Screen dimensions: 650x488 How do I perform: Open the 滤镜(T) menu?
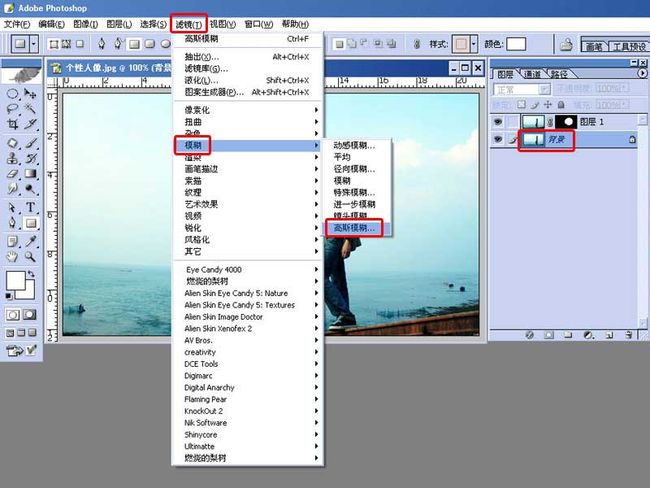click(189, 24)
